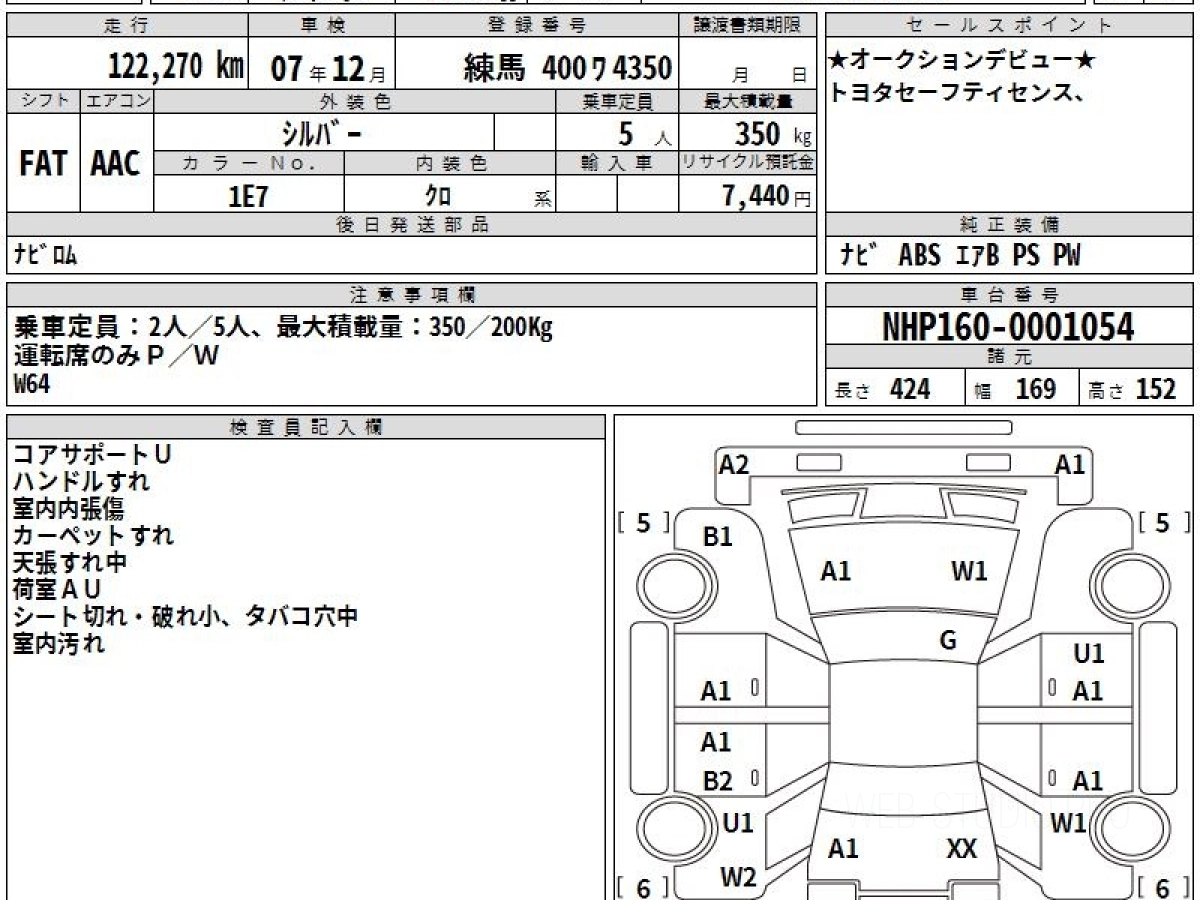Click the セールスポイント header
Screen dimensions: 1200x900
[1009, 26]
